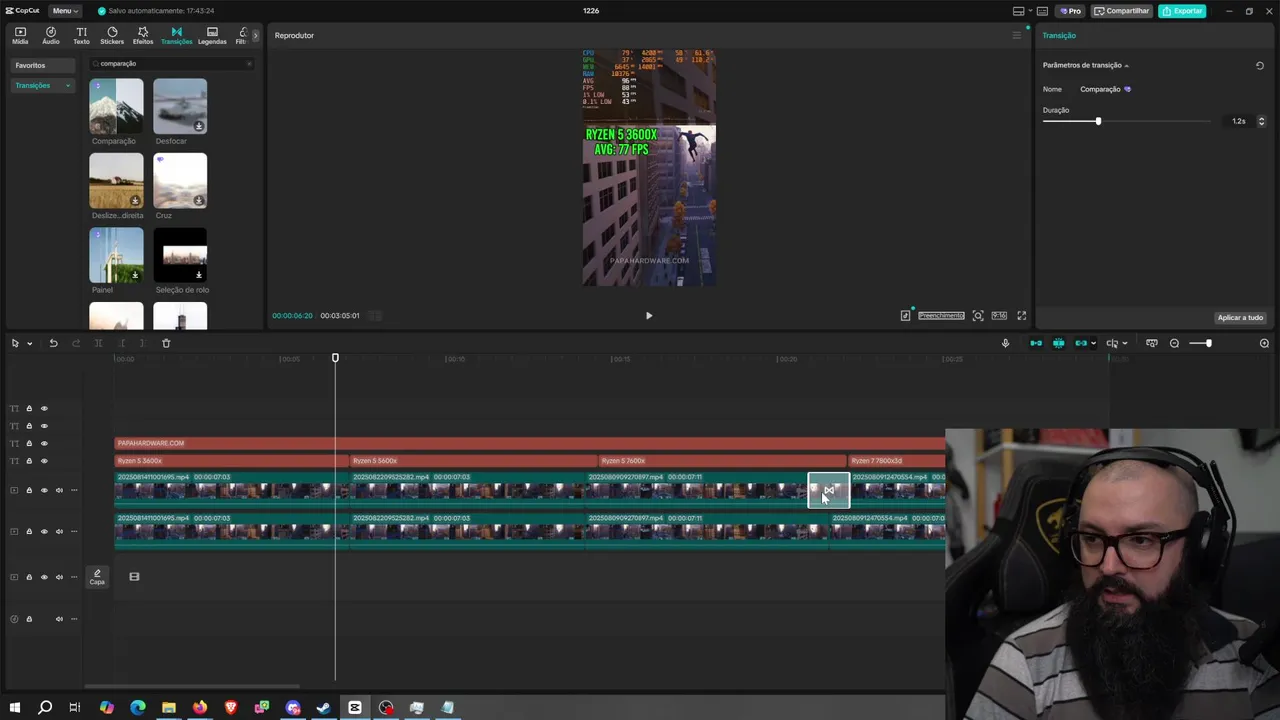Click the Exportar button
This screenshot has width=1280, height=720.
[x=1182, y=11]
